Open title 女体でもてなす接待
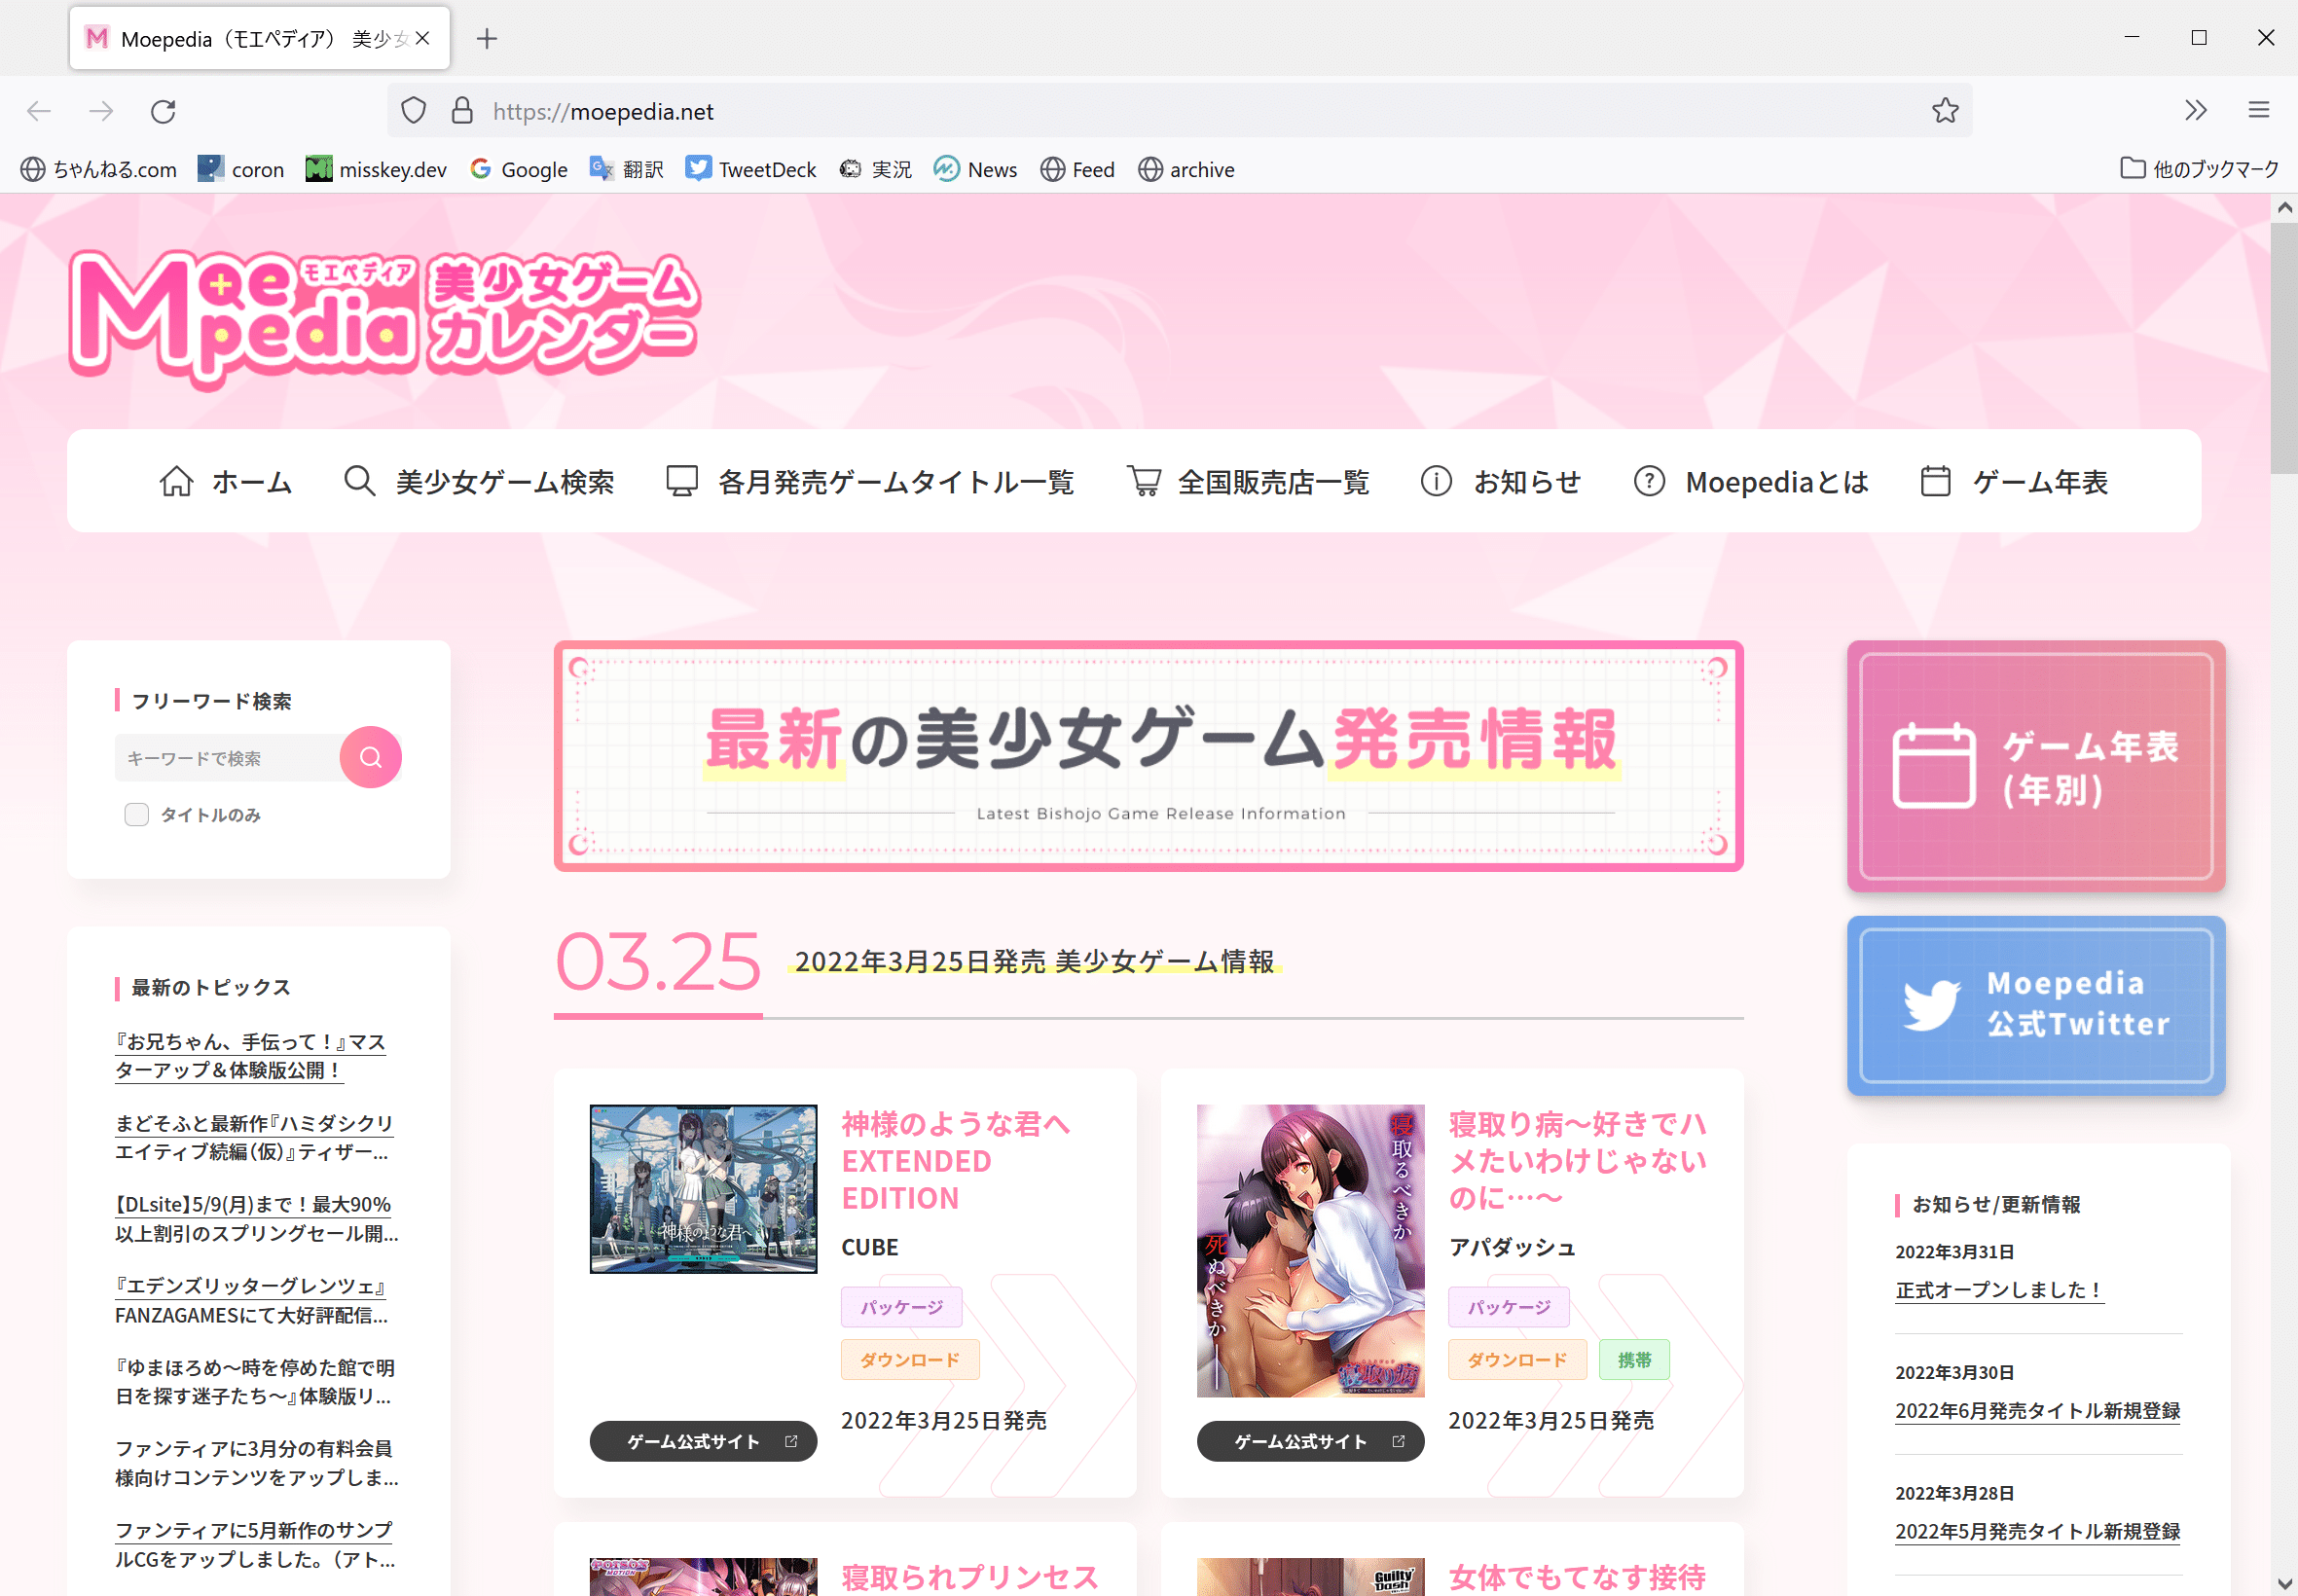2298x1596 pixels. (x=1578, y=1577)
